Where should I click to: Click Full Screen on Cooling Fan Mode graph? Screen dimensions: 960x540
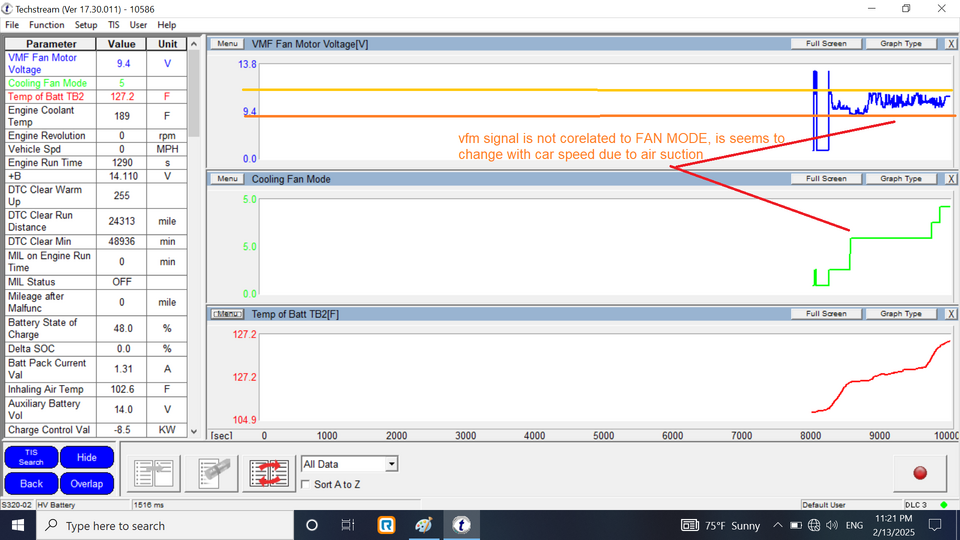point(826,179)
